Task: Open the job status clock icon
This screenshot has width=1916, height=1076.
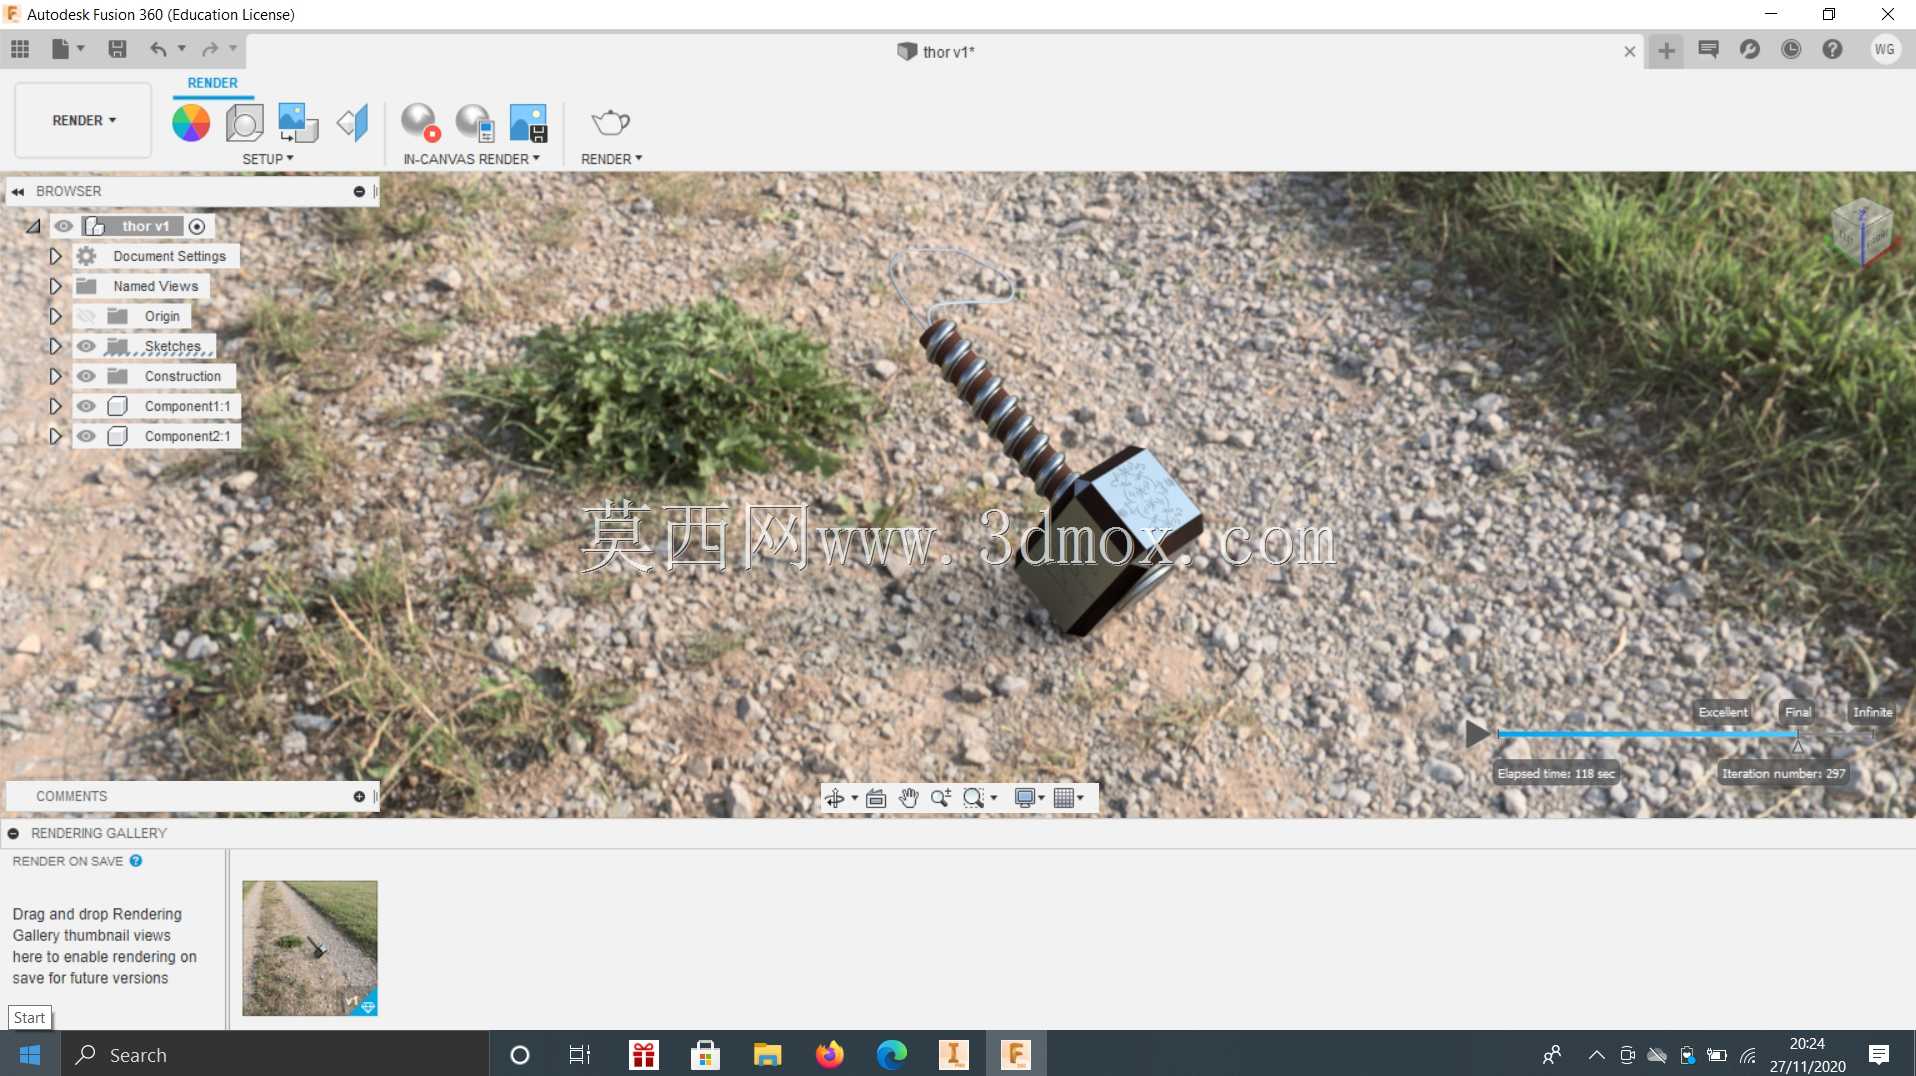Action: coord(1791,49)
